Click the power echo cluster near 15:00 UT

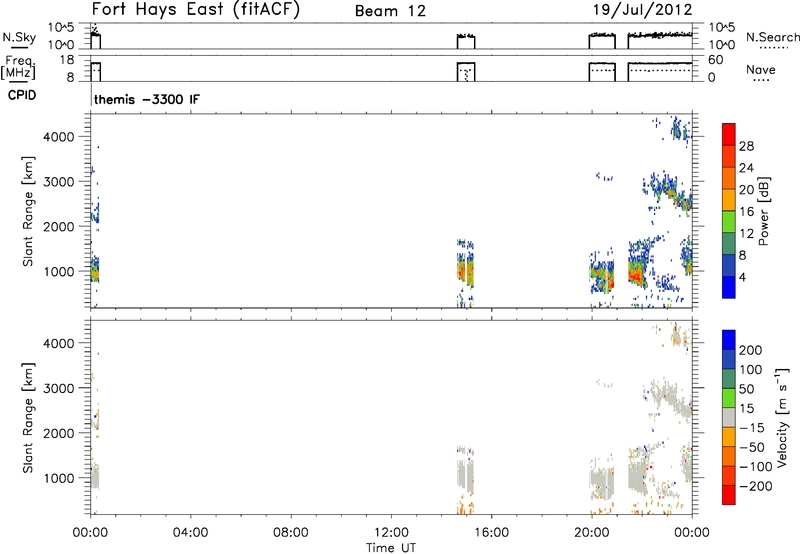465,273
